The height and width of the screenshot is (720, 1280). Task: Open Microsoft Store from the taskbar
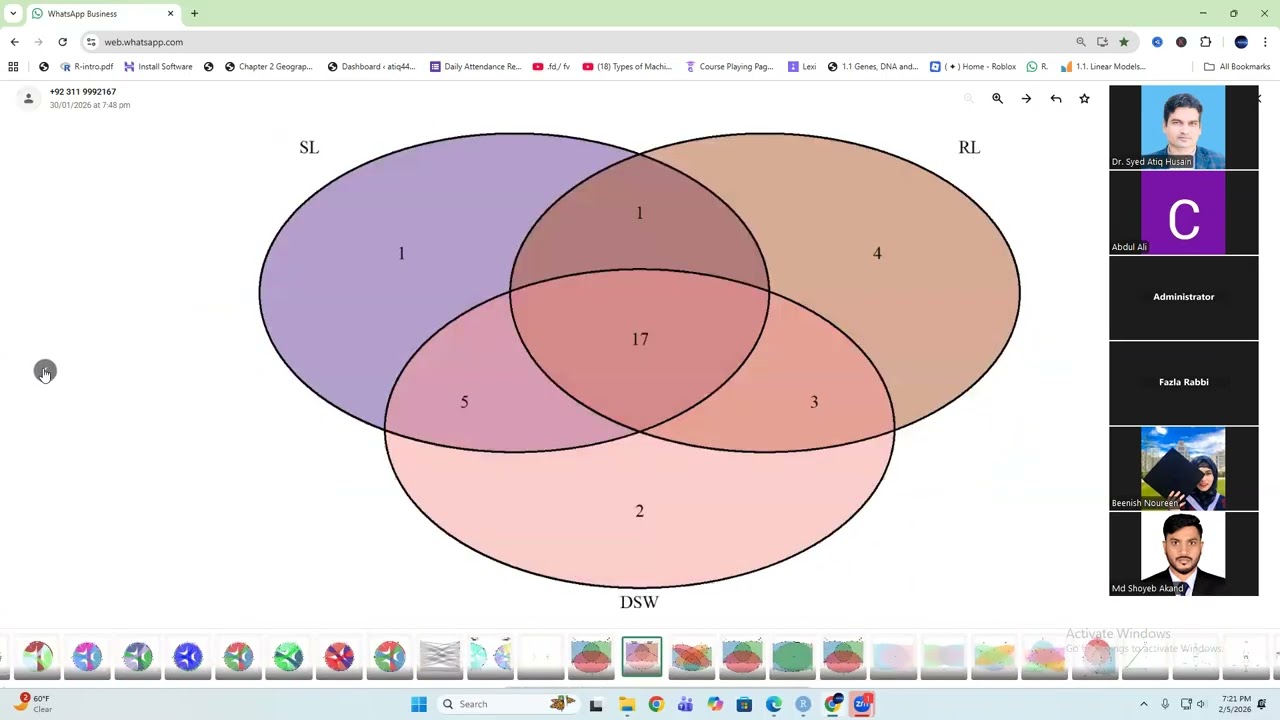(x=744, y=704)
